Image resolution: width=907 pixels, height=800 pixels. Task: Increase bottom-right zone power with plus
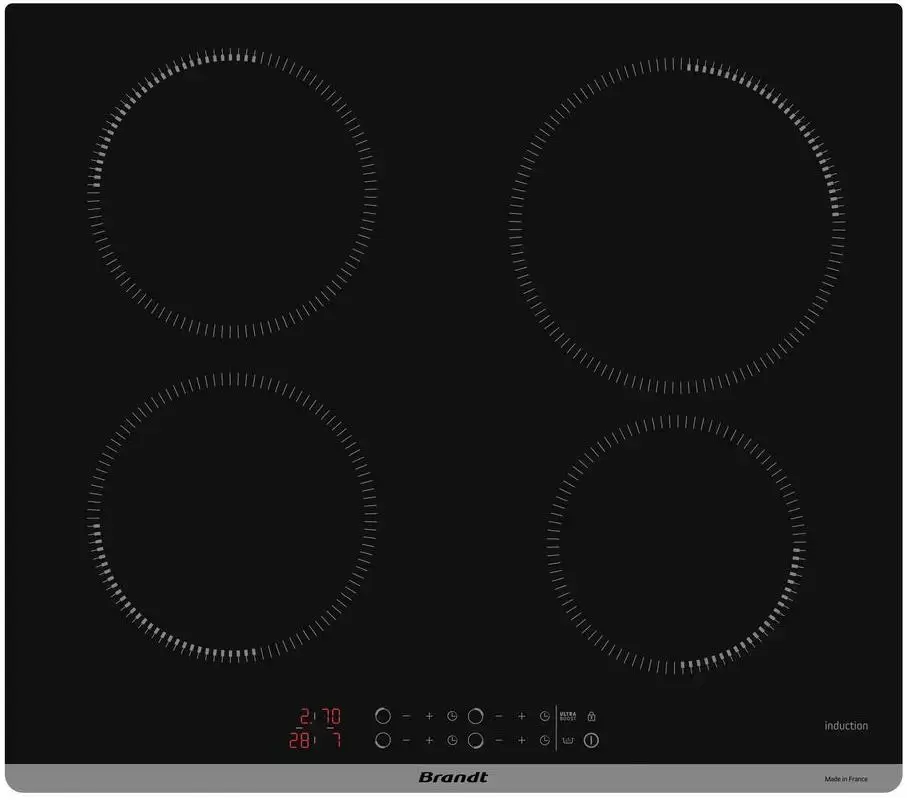click(521, 741)
